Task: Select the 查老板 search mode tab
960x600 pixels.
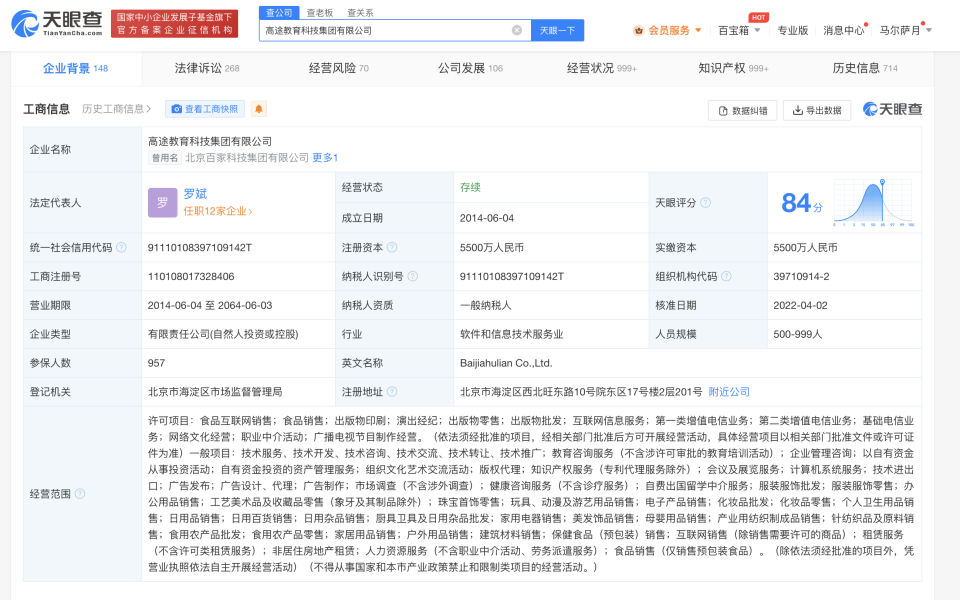Action: (320, 12)
